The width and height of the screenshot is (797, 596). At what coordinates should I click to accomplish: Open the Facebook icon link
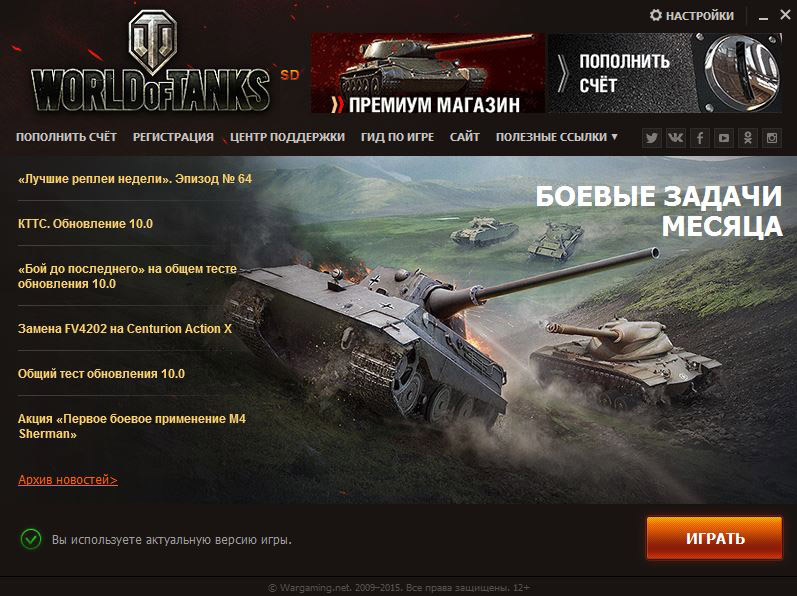[699, 138]
